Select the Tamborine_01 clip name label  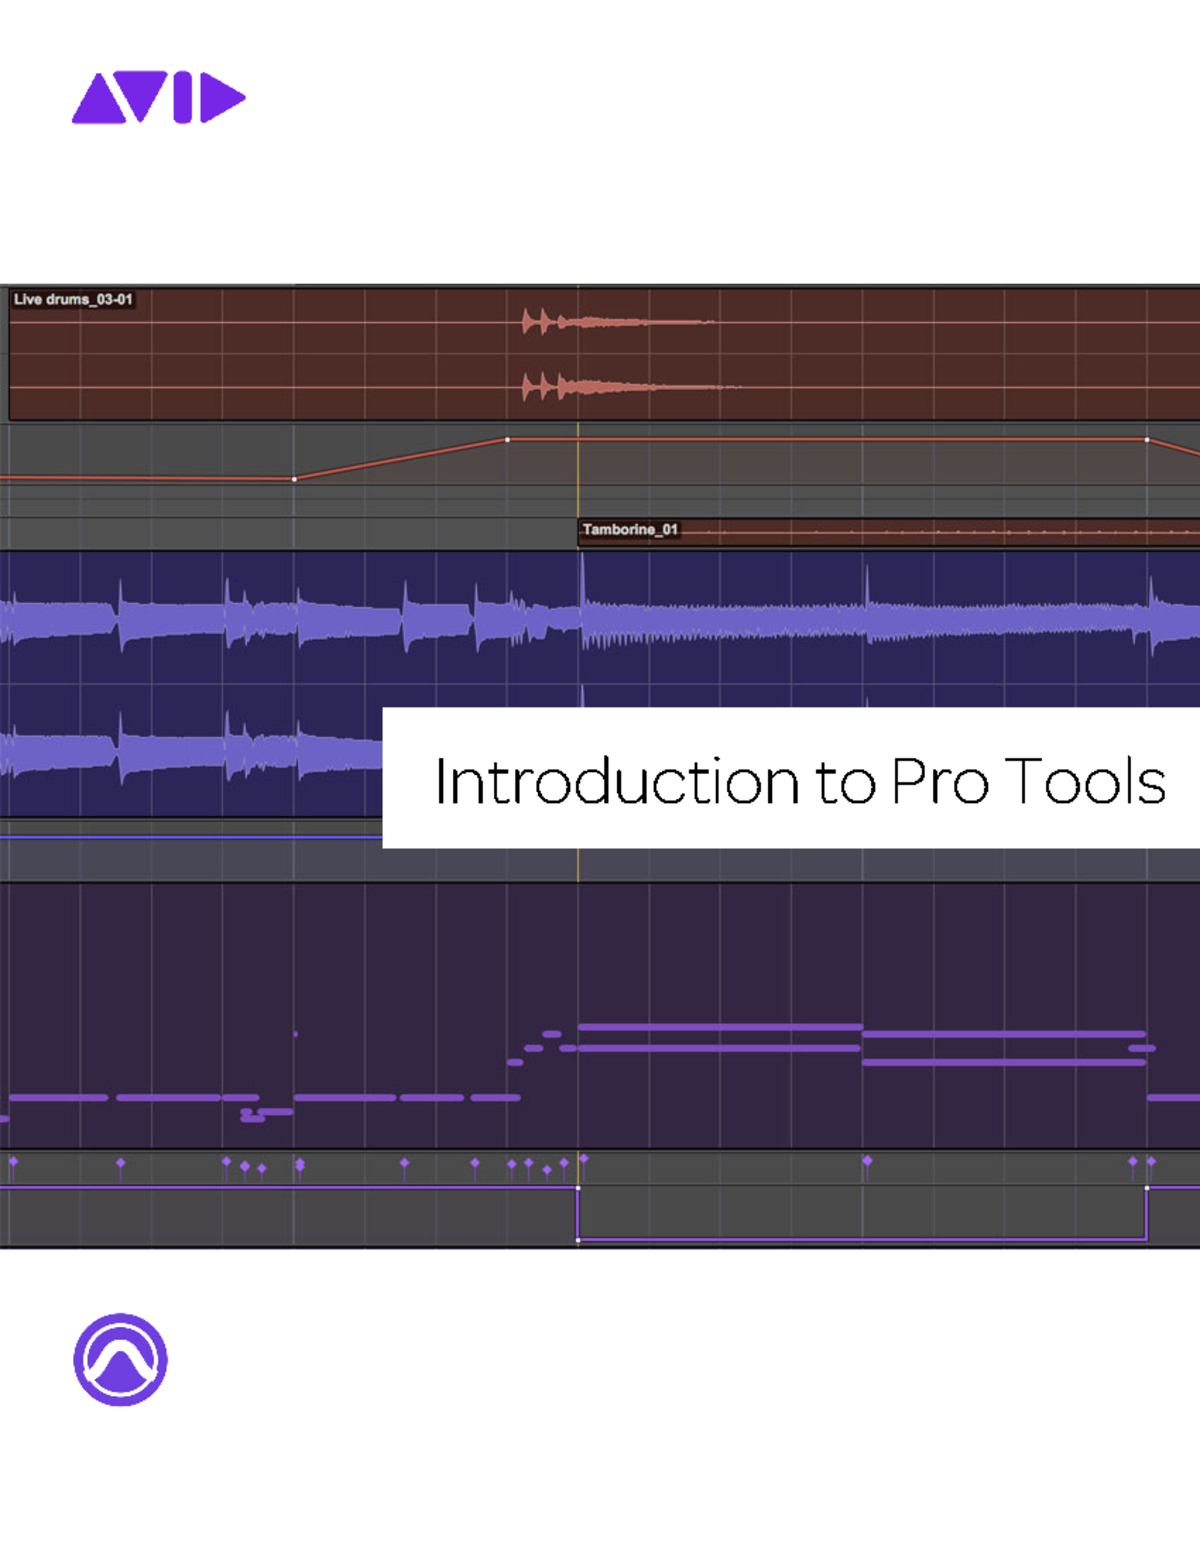click(632, 530)
